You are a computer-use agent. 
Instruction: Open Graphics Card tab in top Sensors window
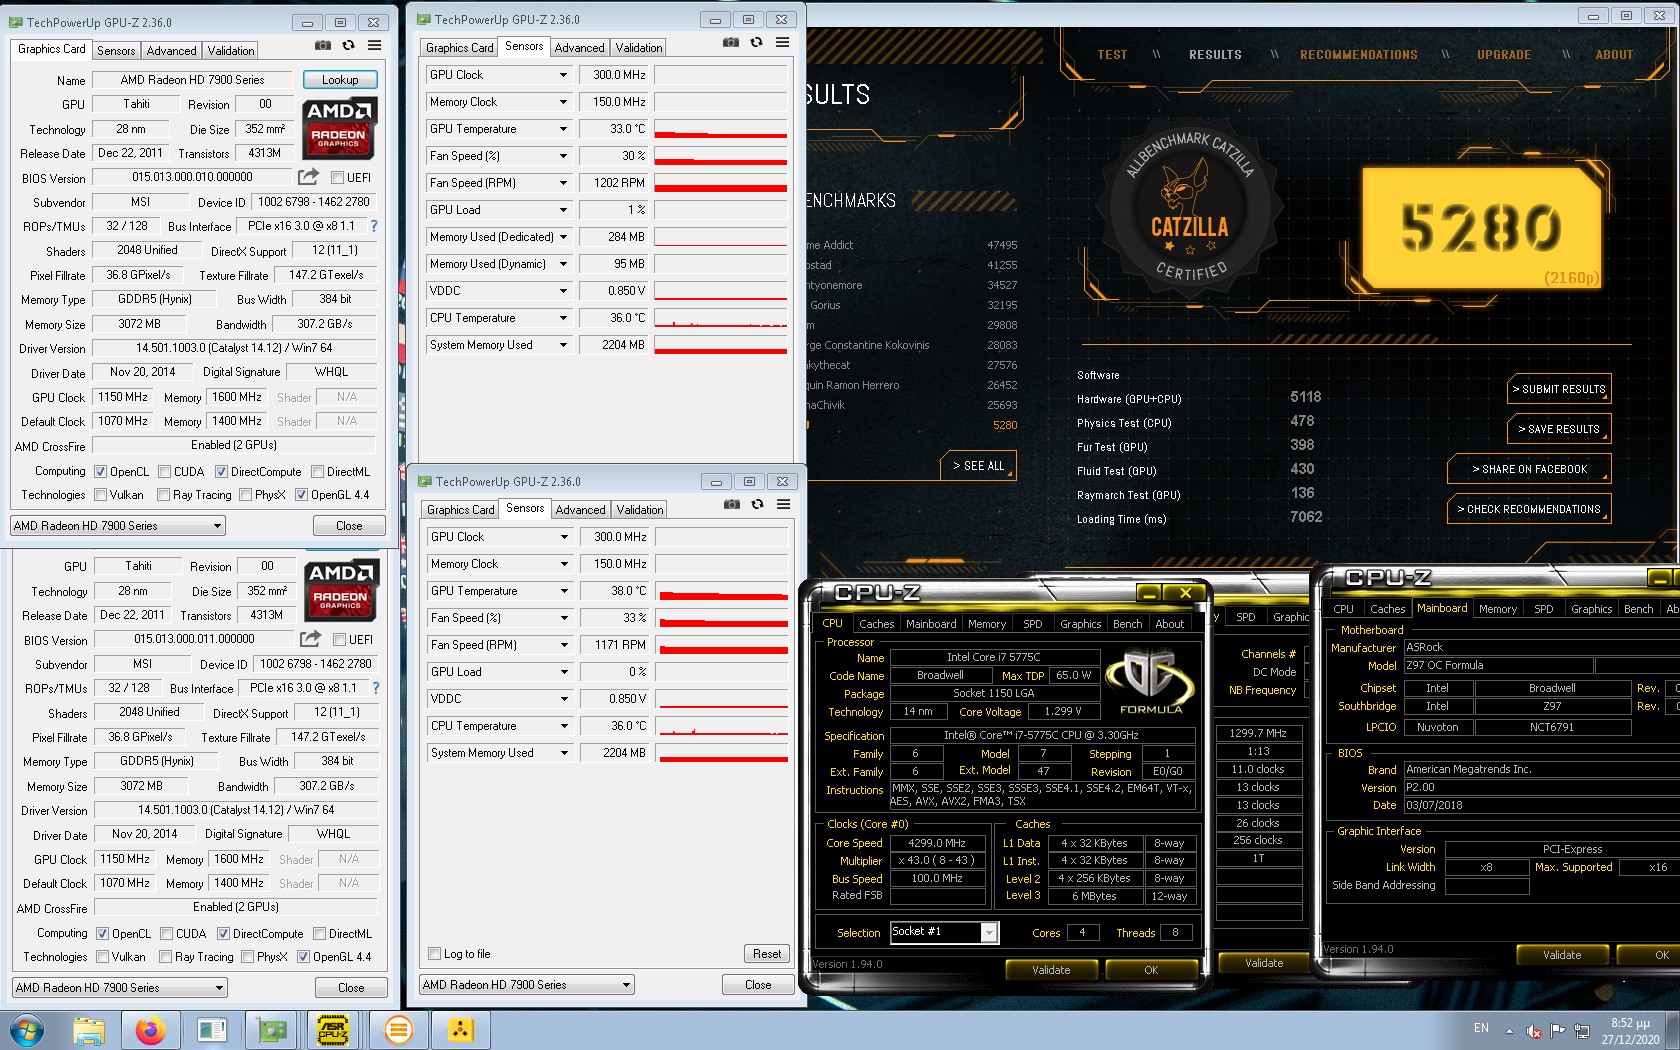[x=459, y=48]
